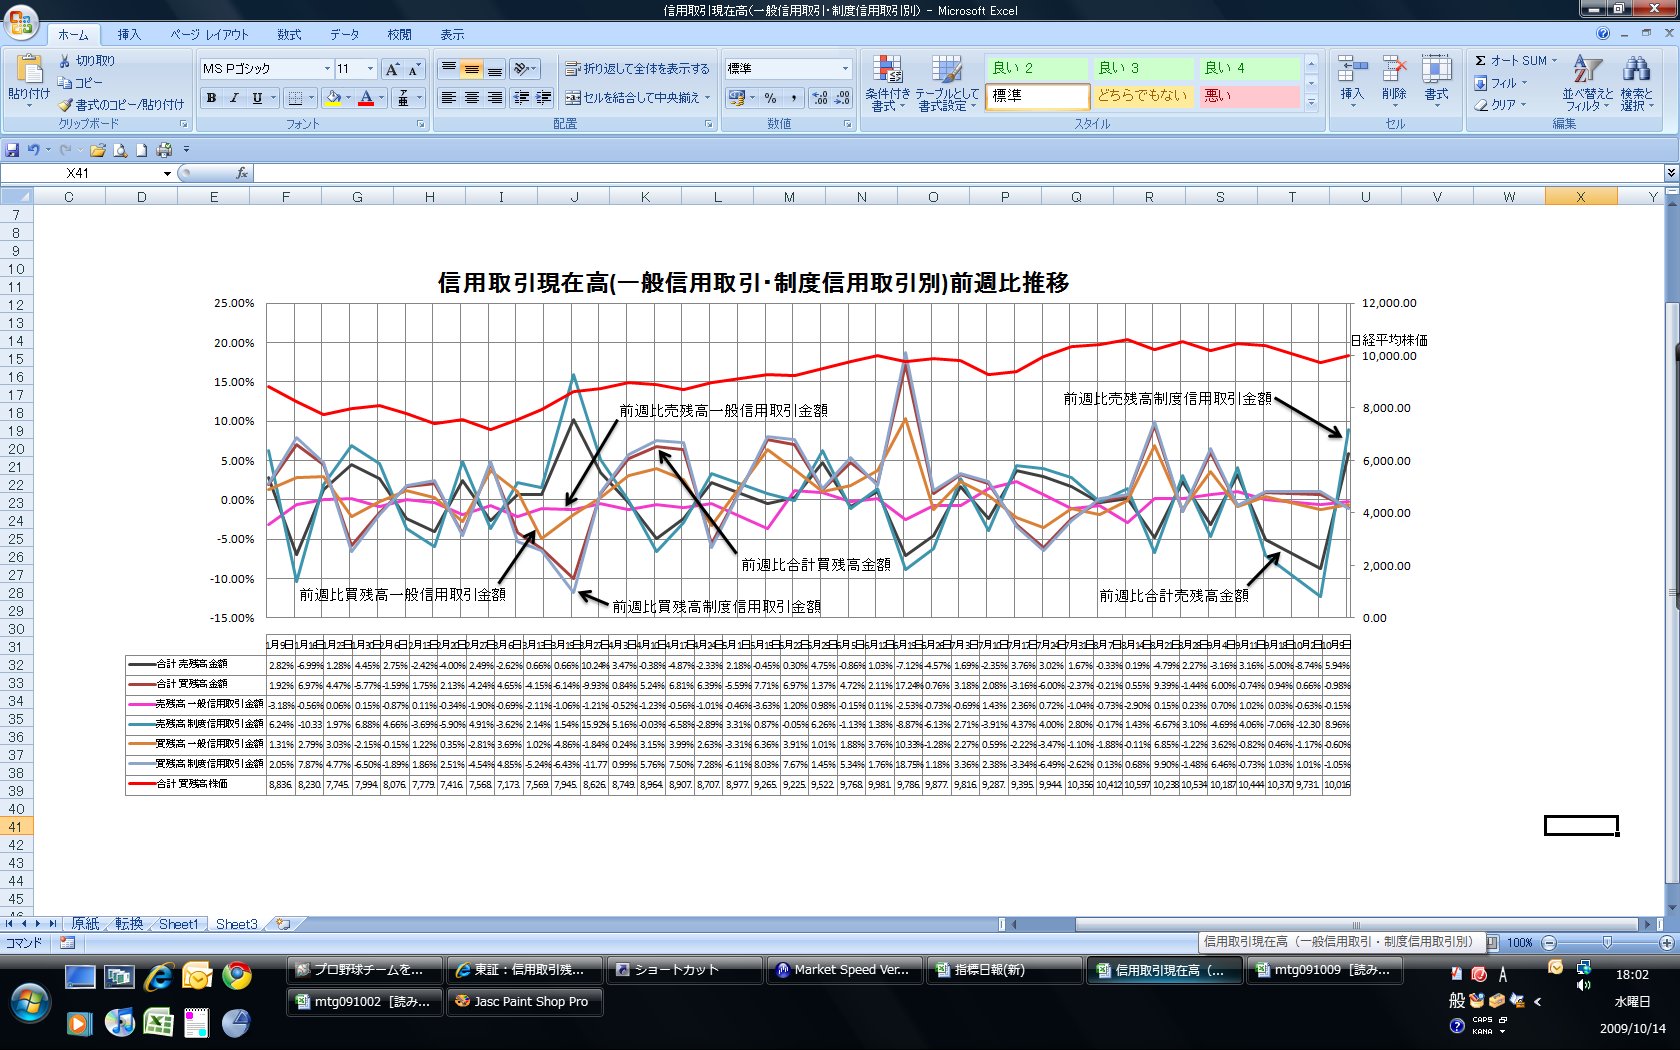Screen dimensions: 1680x1050
Task: Click the save icon in quick access toolbar
Action: tap(12, 150)
